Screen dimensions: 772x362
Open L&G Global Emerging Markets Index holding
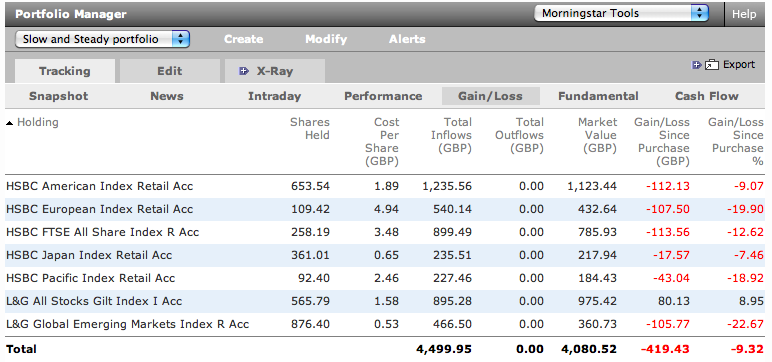click(x=128, y=324)
